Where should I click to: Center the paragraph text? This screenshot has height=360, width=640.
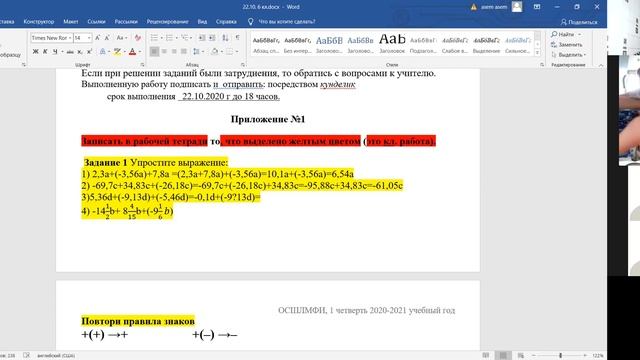point(164,52)
